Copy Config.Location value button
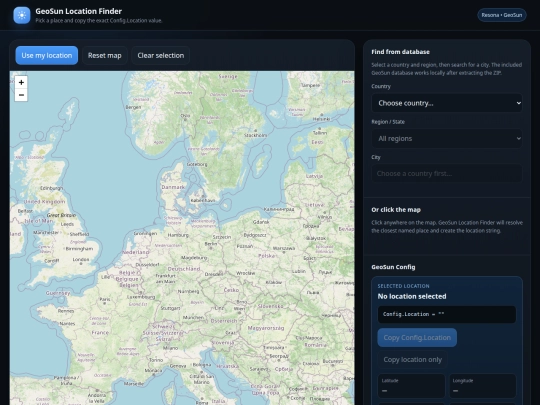The width and height of the screenshot is (540, 405). [417, 338]
